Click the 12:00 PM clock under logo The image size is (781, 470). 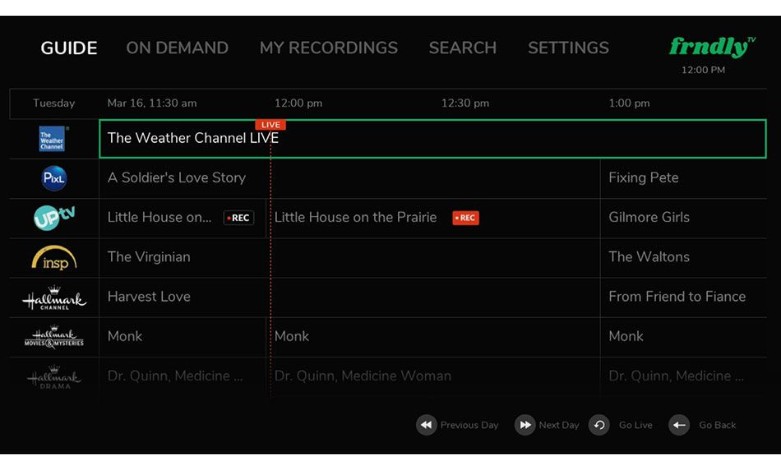tap(703, 70)
